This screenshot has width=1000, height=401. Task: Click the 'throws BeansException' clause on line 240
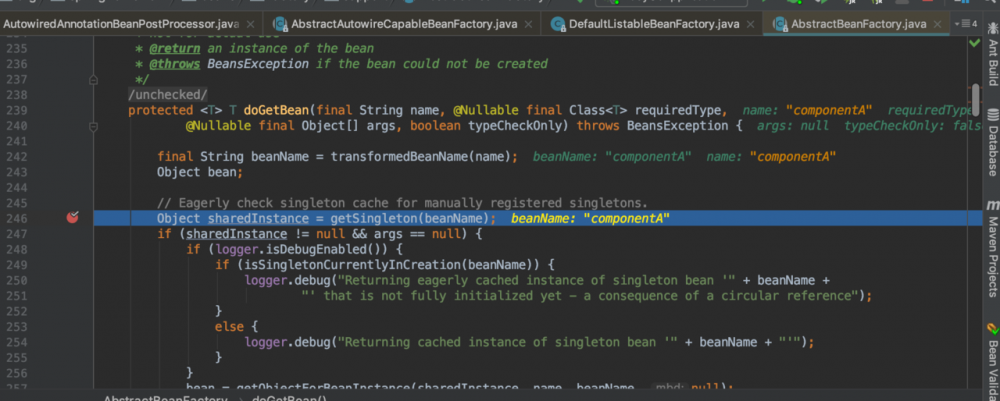tap(653, 126)
